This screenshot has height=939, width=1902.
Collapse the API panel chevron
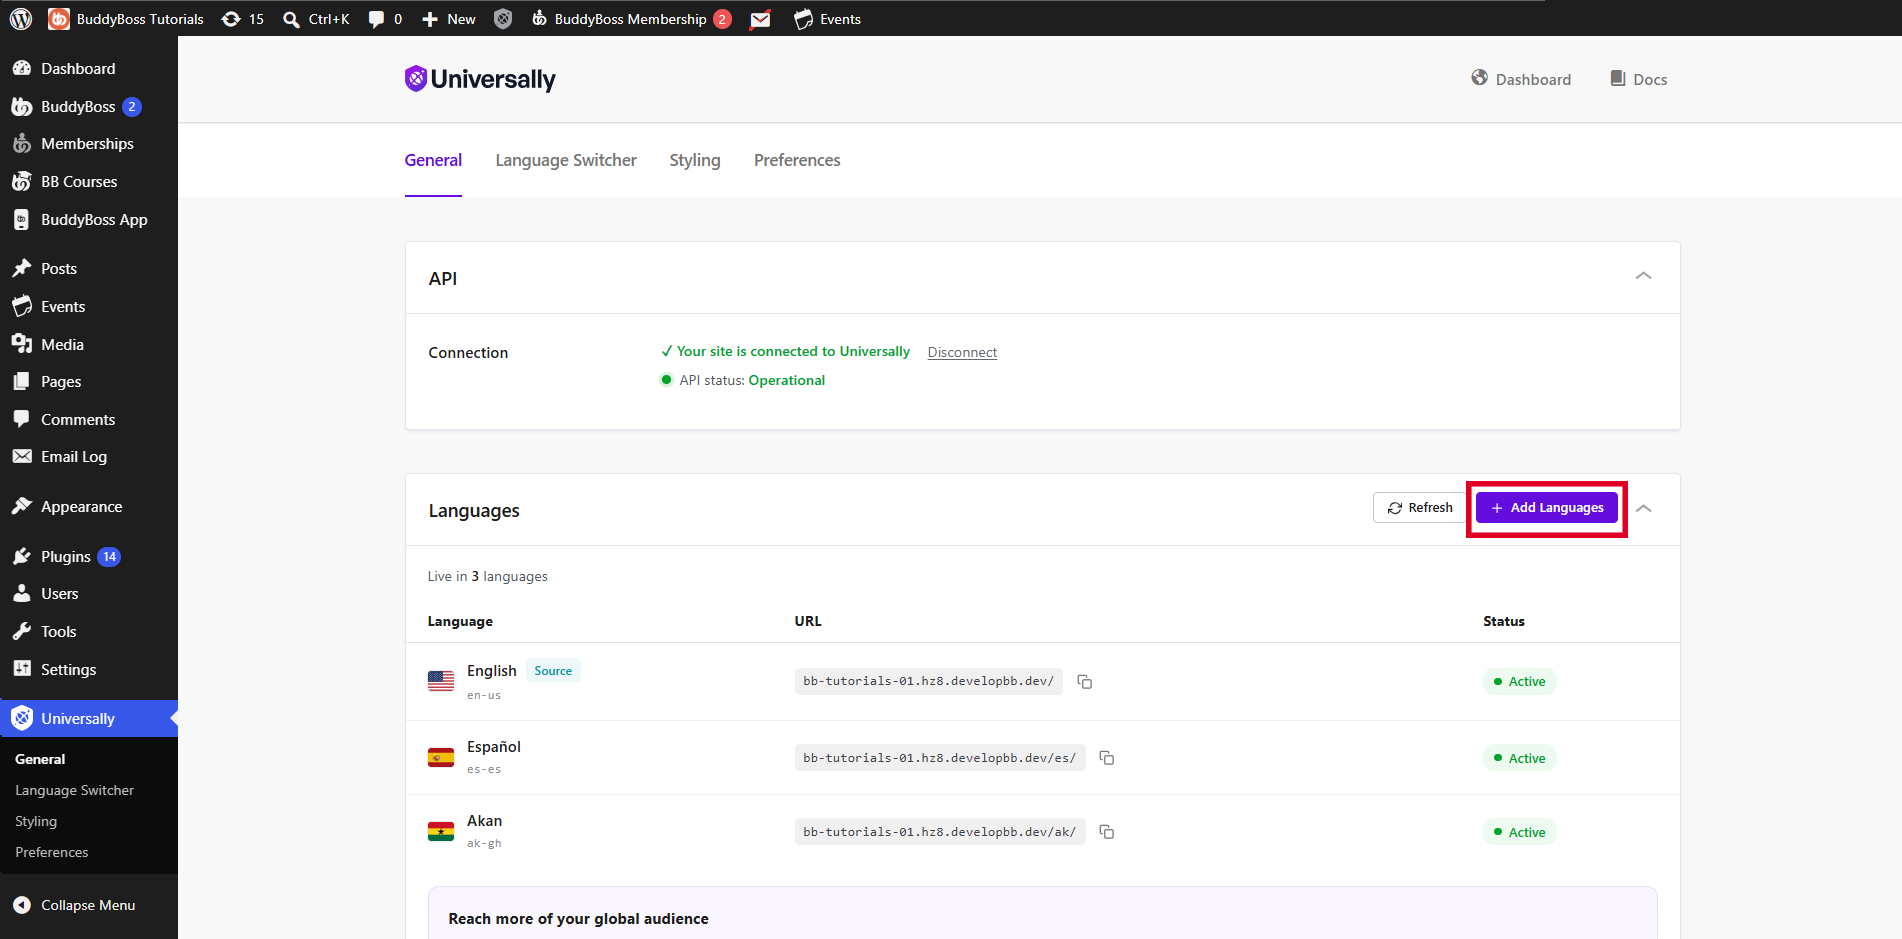(x=1643, y=276)
